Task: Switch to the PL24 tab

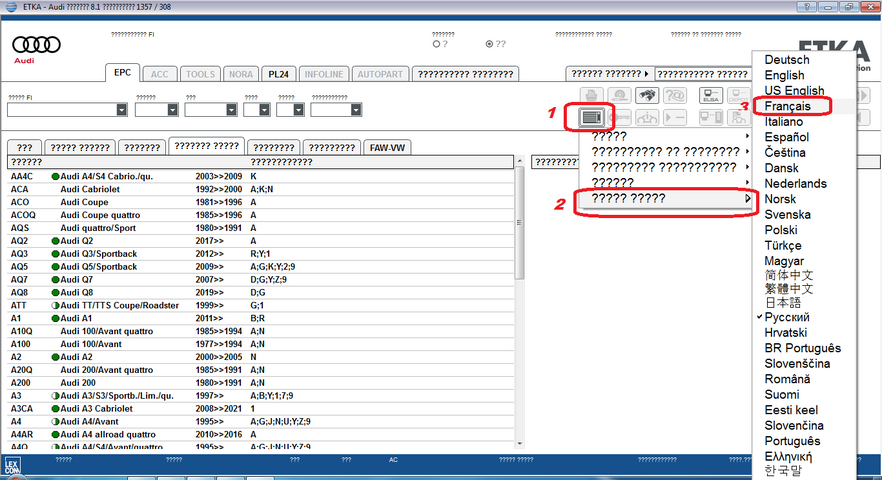Action: coord(278,74)
